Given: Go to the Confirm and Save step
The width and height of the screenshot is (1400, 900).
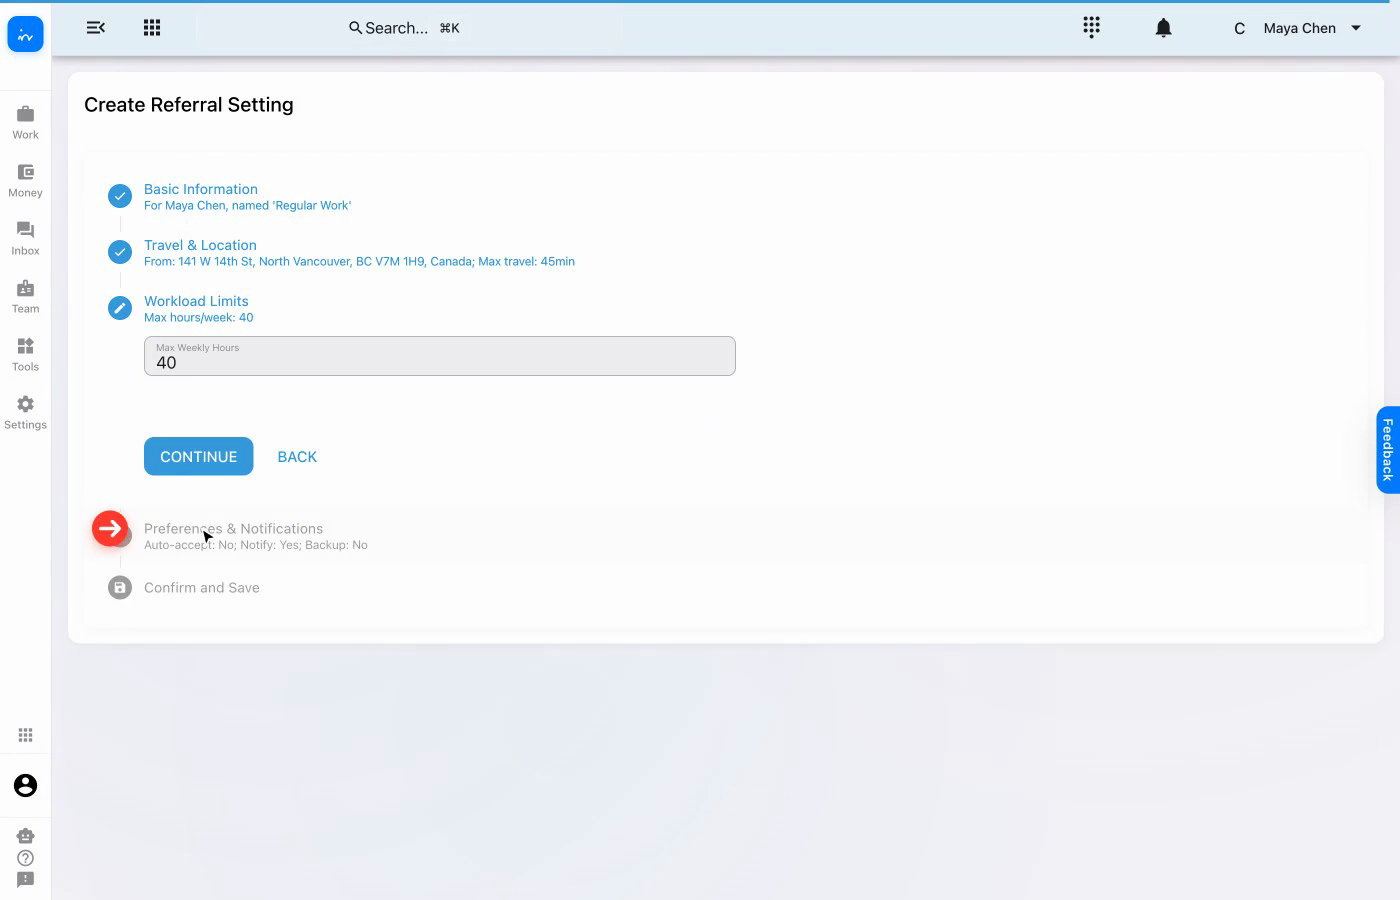Looking at the screenshot, I should click(202, 588).
